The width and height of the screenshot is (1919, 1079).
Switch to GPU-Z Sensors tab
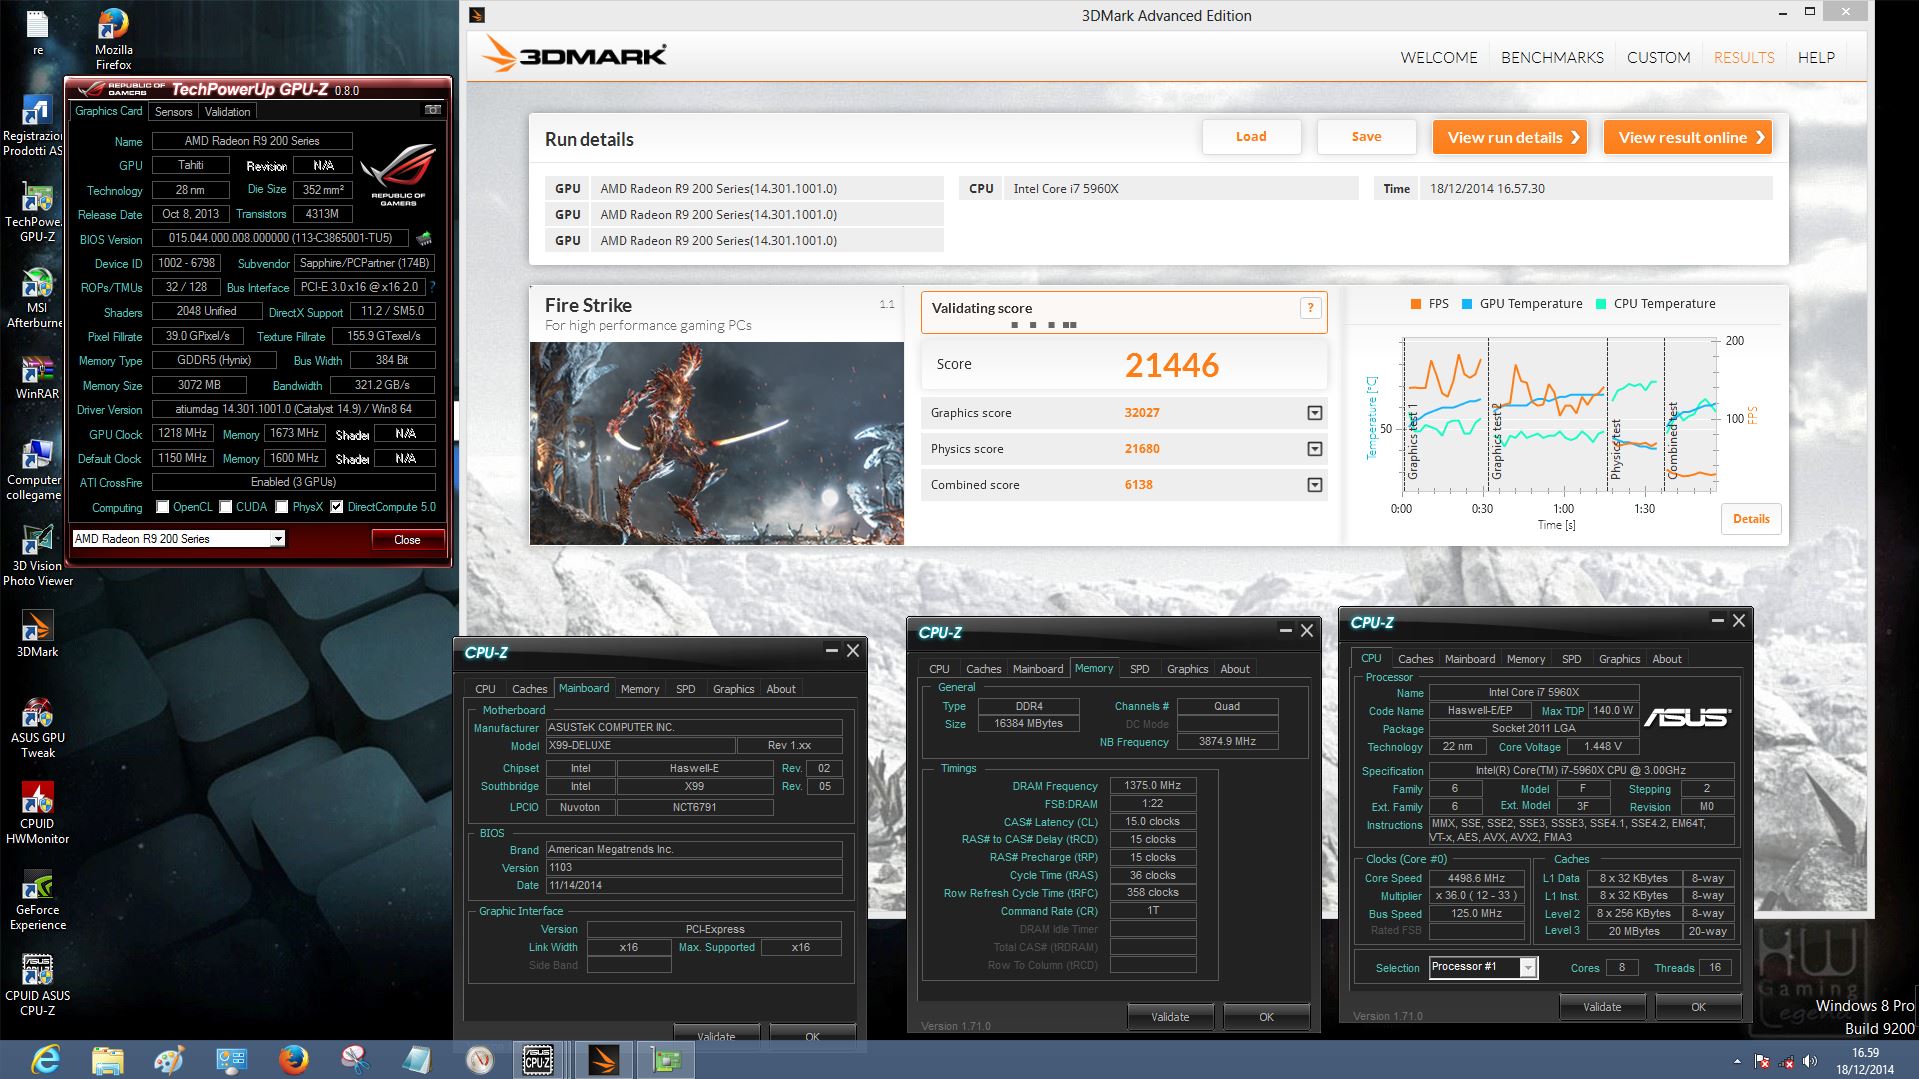pyautogui.click(x=173, y=112)
